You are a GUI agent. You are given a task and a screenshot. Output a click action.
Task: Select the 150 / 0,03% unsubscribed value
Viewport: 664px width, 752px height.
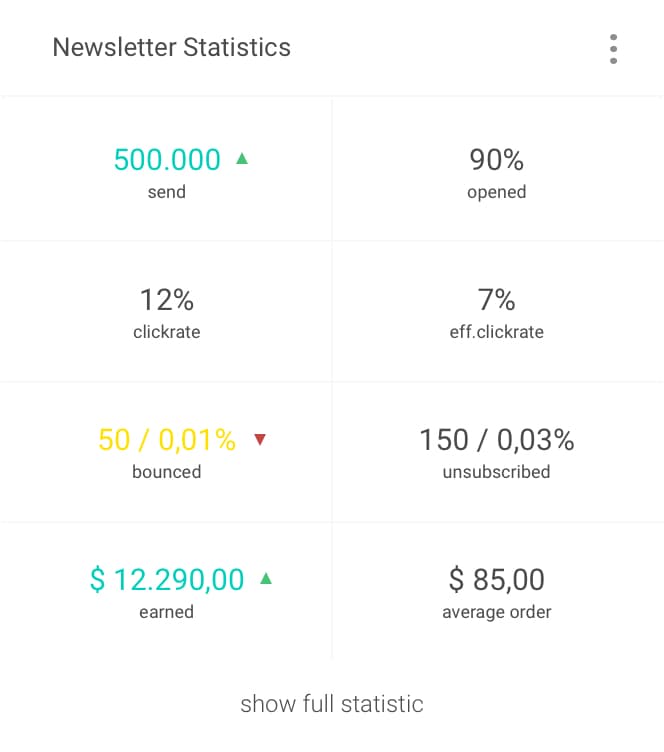(x=497, y=439)
